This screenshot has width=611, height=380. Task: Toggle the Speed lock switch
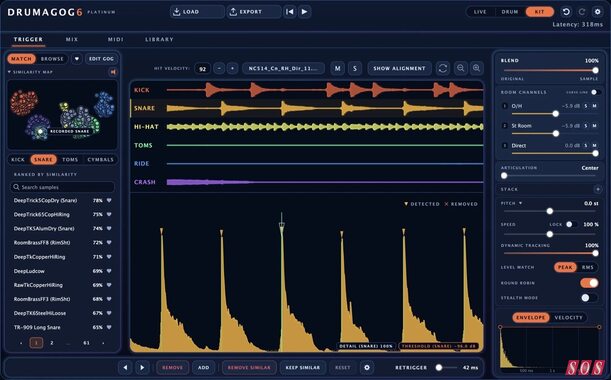571,224
